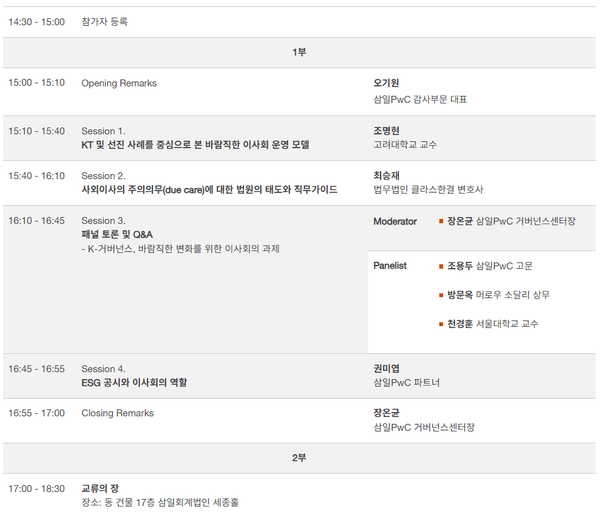This screenshot has height=516, width=600.
Task: Click the speaker name 권미엽
Action: (386, 368)
